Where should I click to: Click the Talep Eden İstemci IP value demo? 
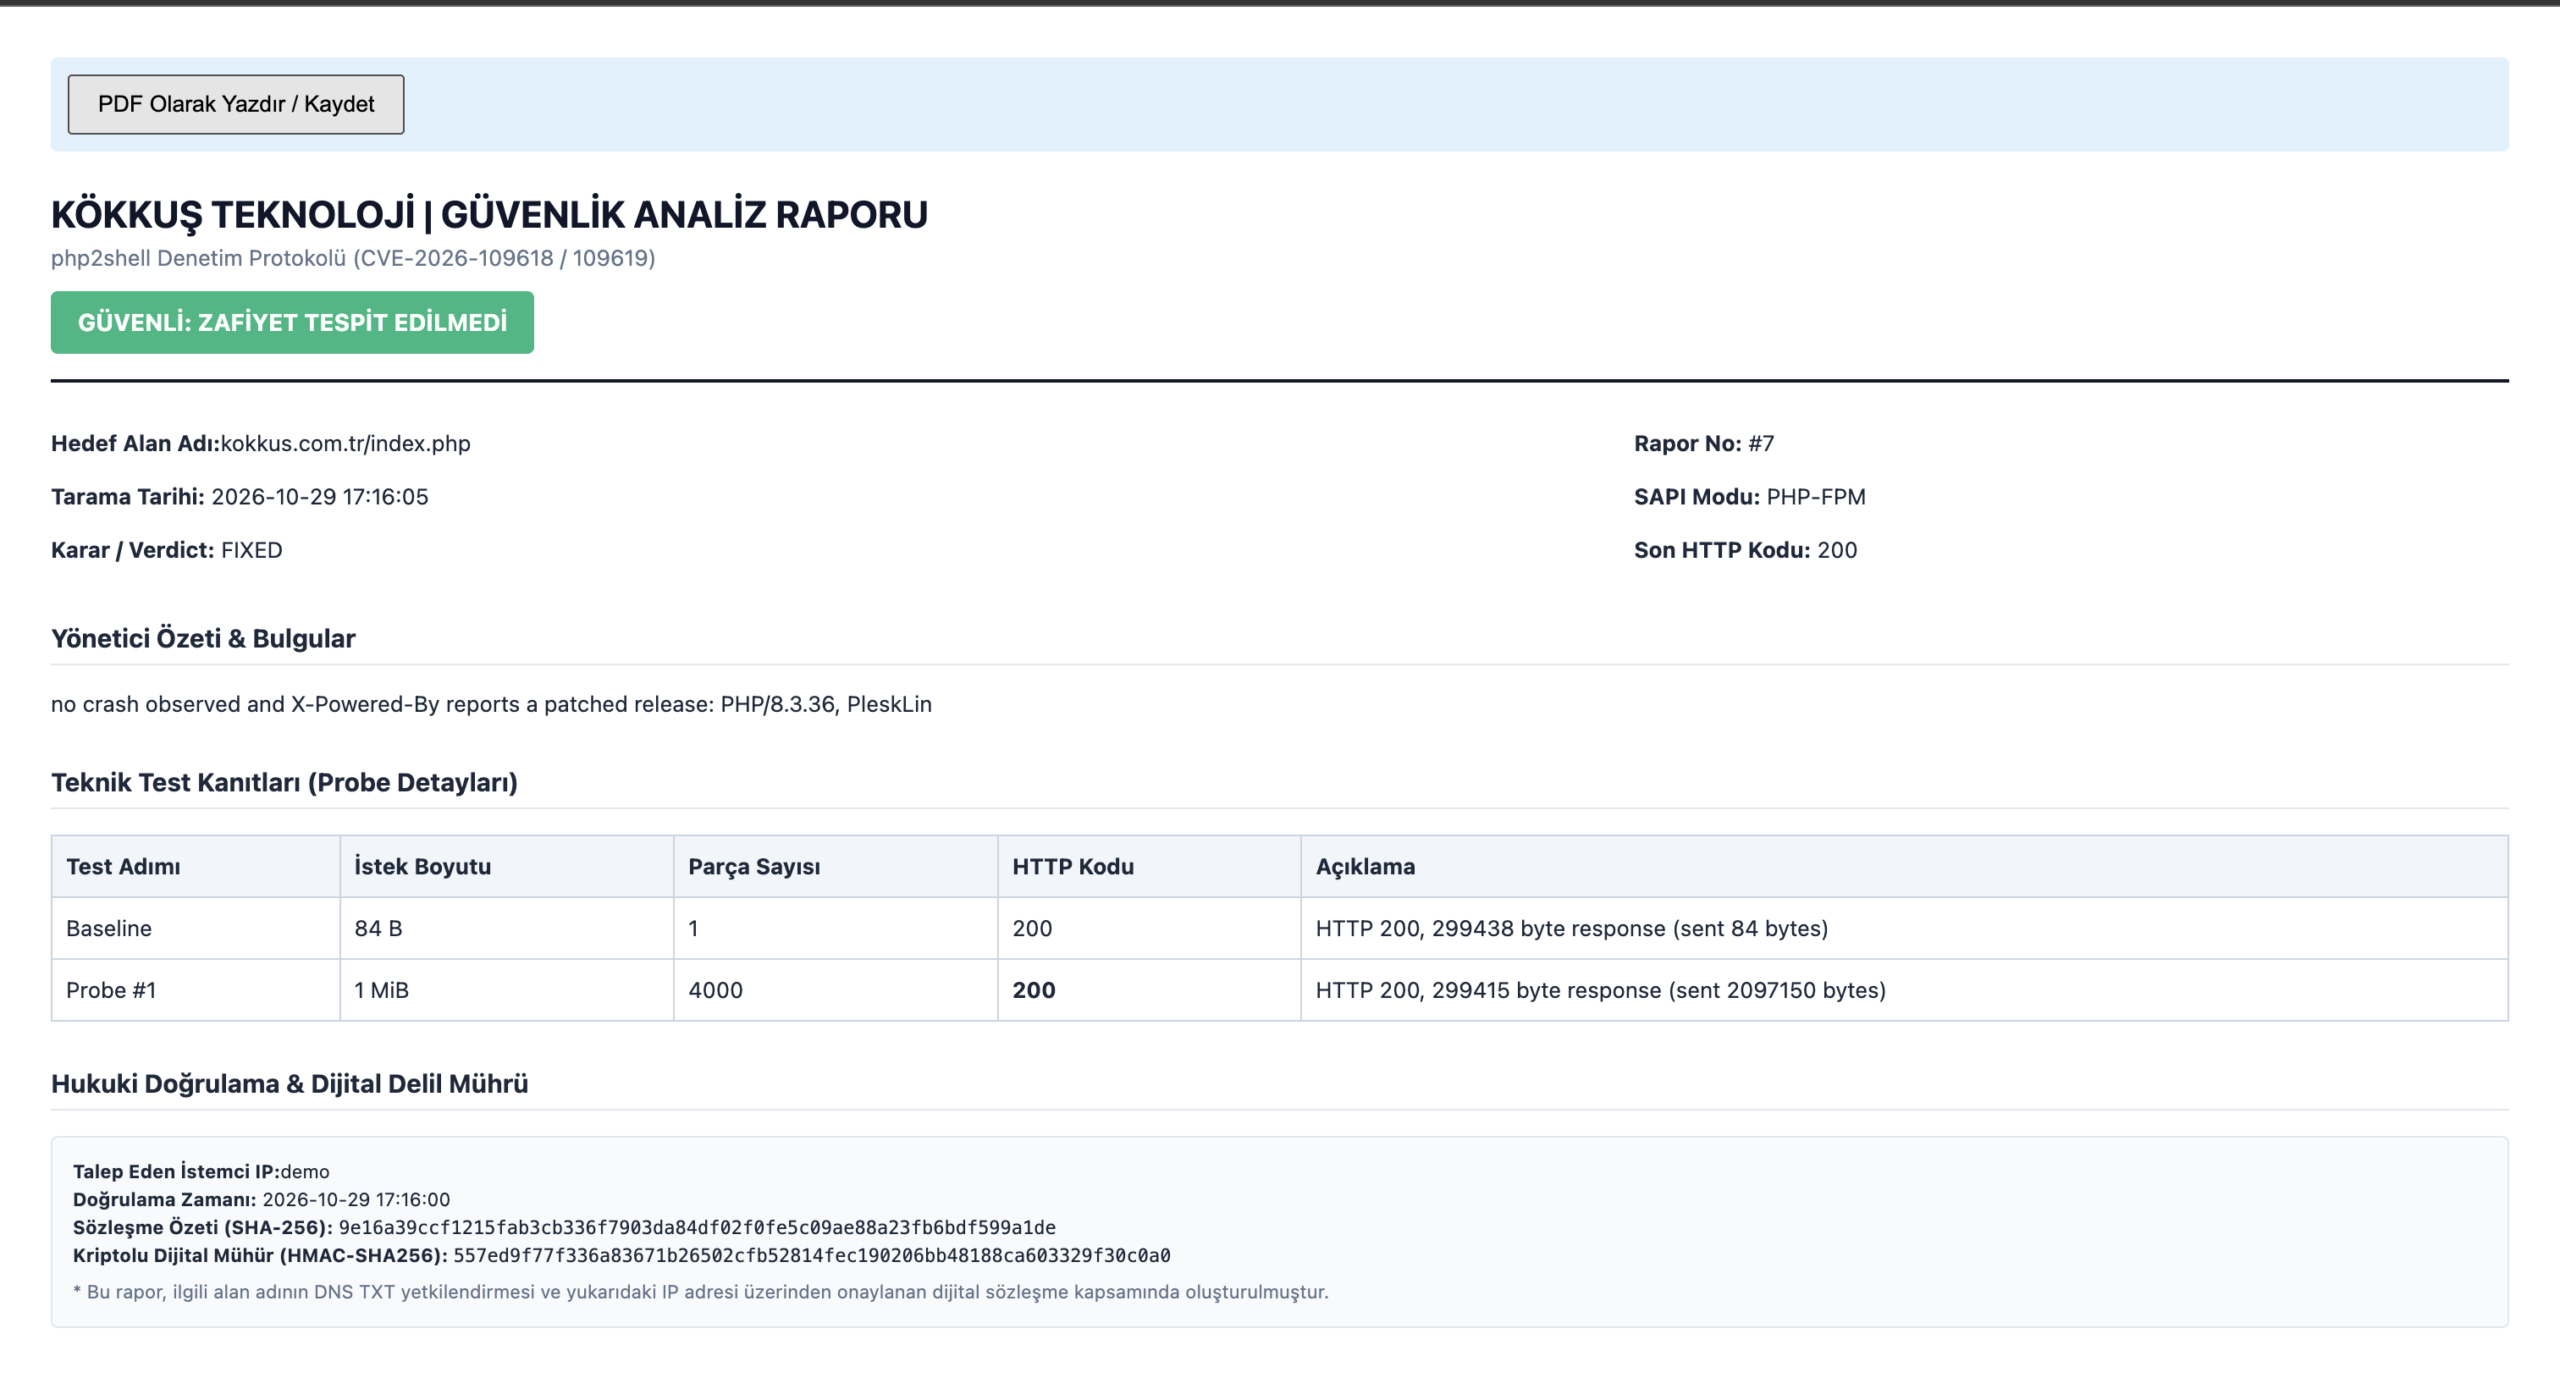305,1171
